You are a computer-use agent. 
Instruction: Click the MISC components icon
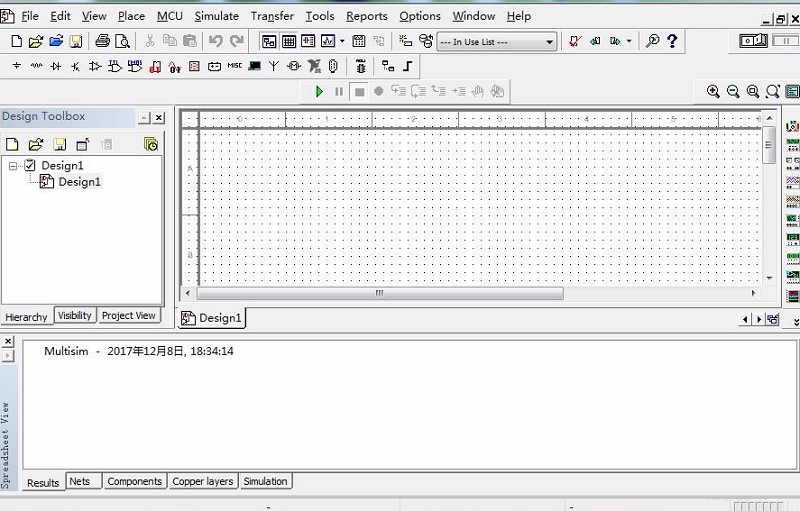234,66
